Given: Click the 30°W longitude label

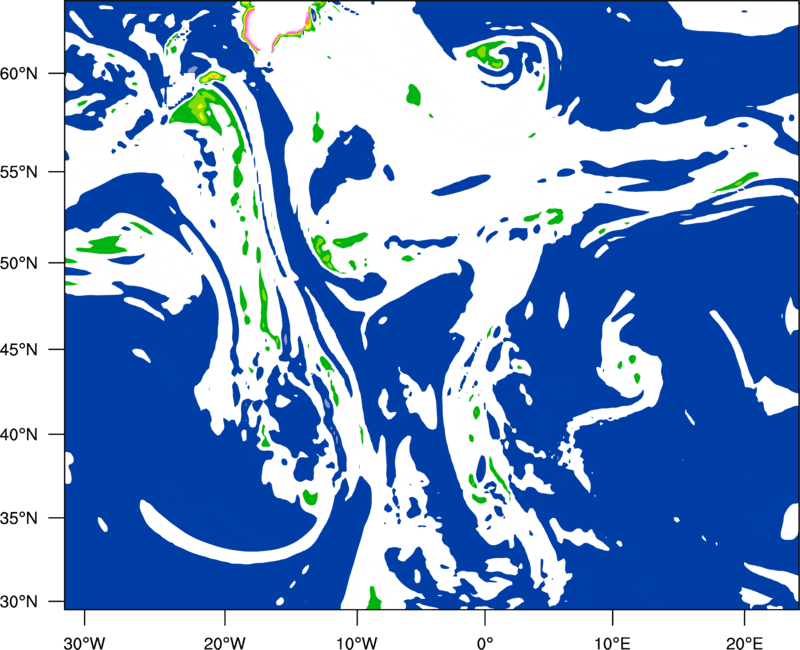Looking at the screenshot, I should tap(84, 643).
